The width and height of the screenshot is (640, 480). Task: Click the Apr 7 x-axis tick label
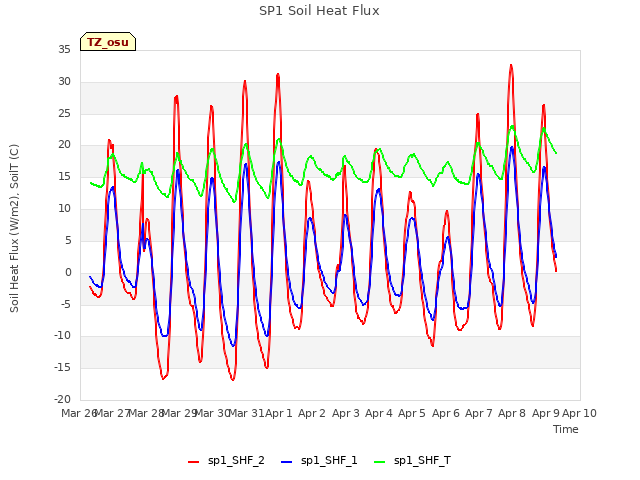(x=478, y=413)
